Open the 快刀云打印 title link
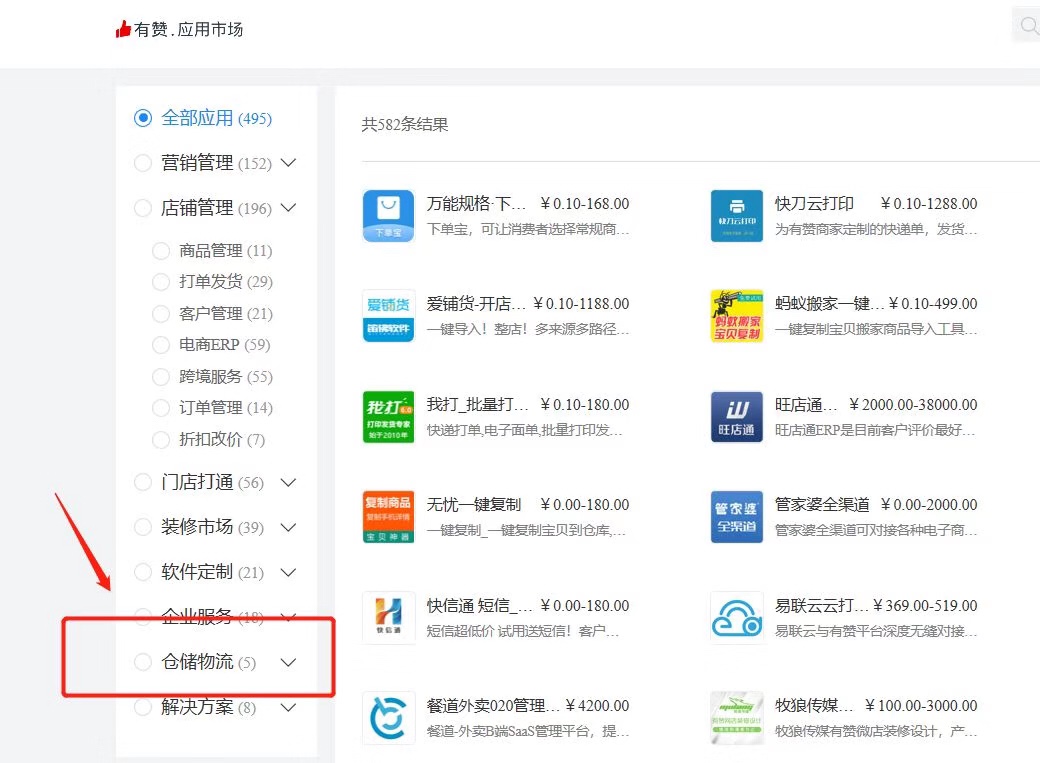1040x763 pixels. (x=814, y=203)
